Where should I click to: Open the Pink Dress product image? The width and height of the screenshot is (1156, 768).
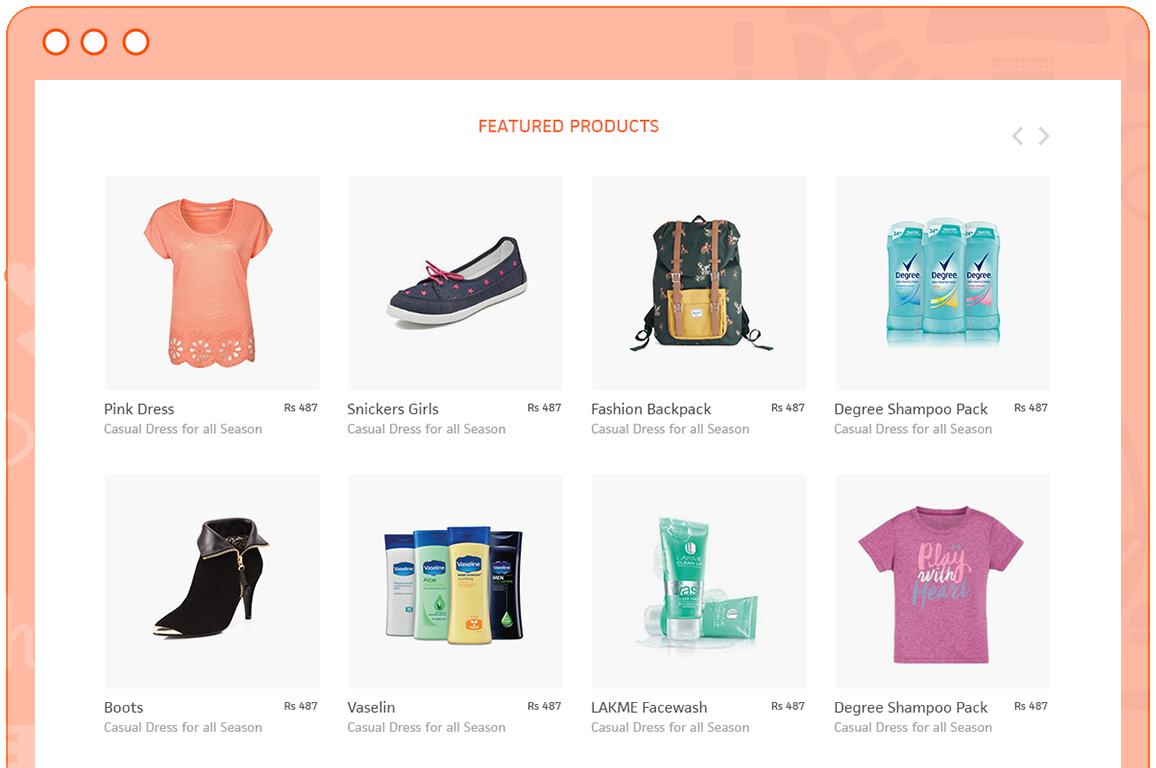[212, 283]
